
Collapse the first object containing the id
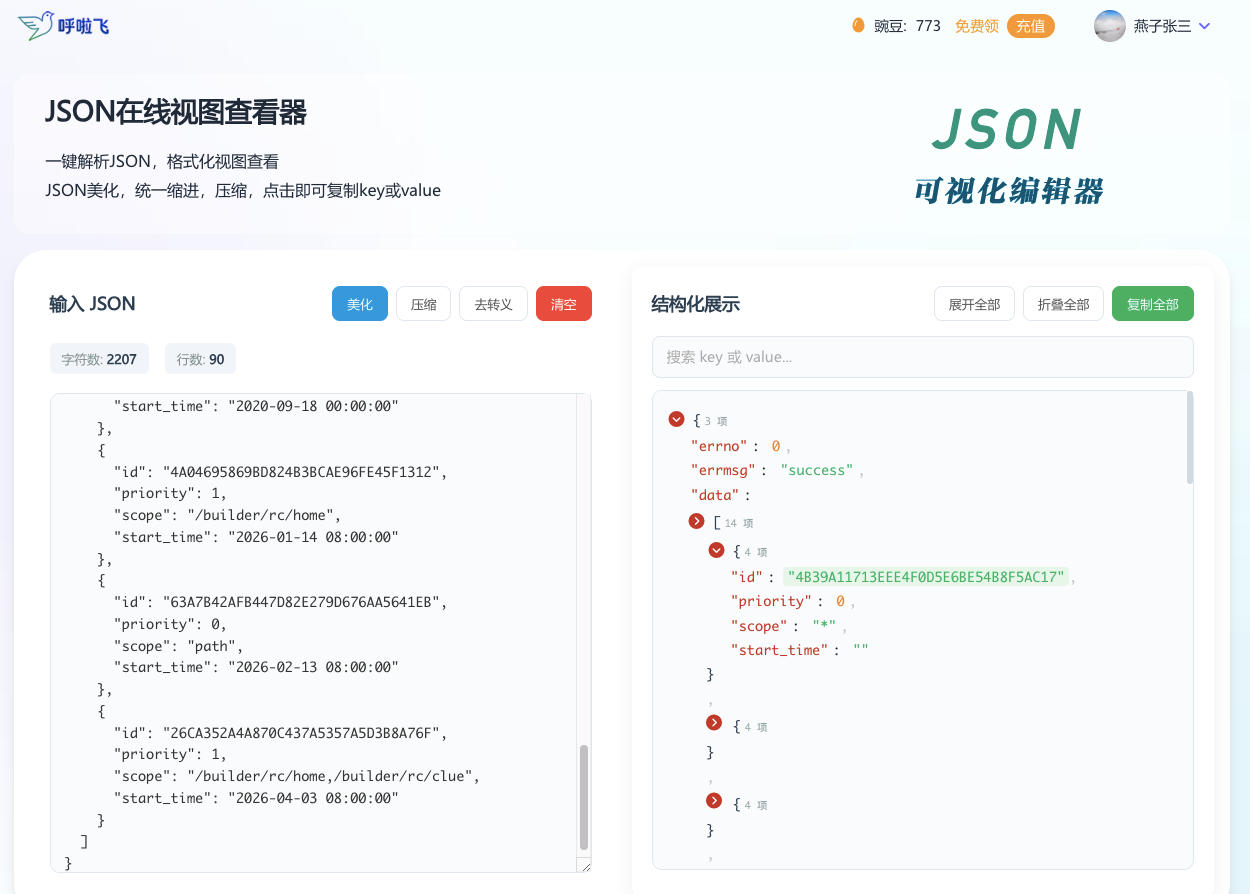click(x=716, y=550)
